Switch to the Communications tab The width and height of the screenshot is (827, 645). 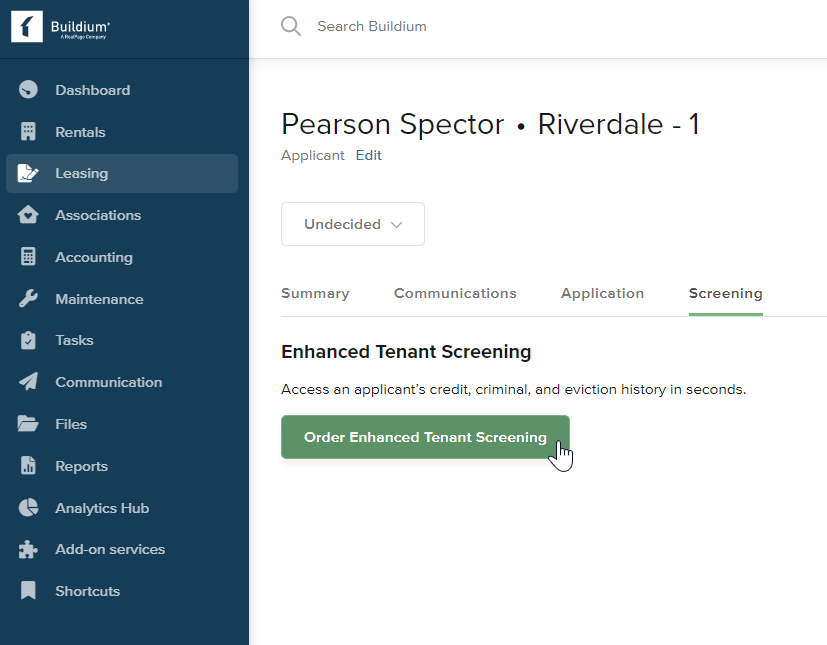pyautogui.click(x=455, y=293)
